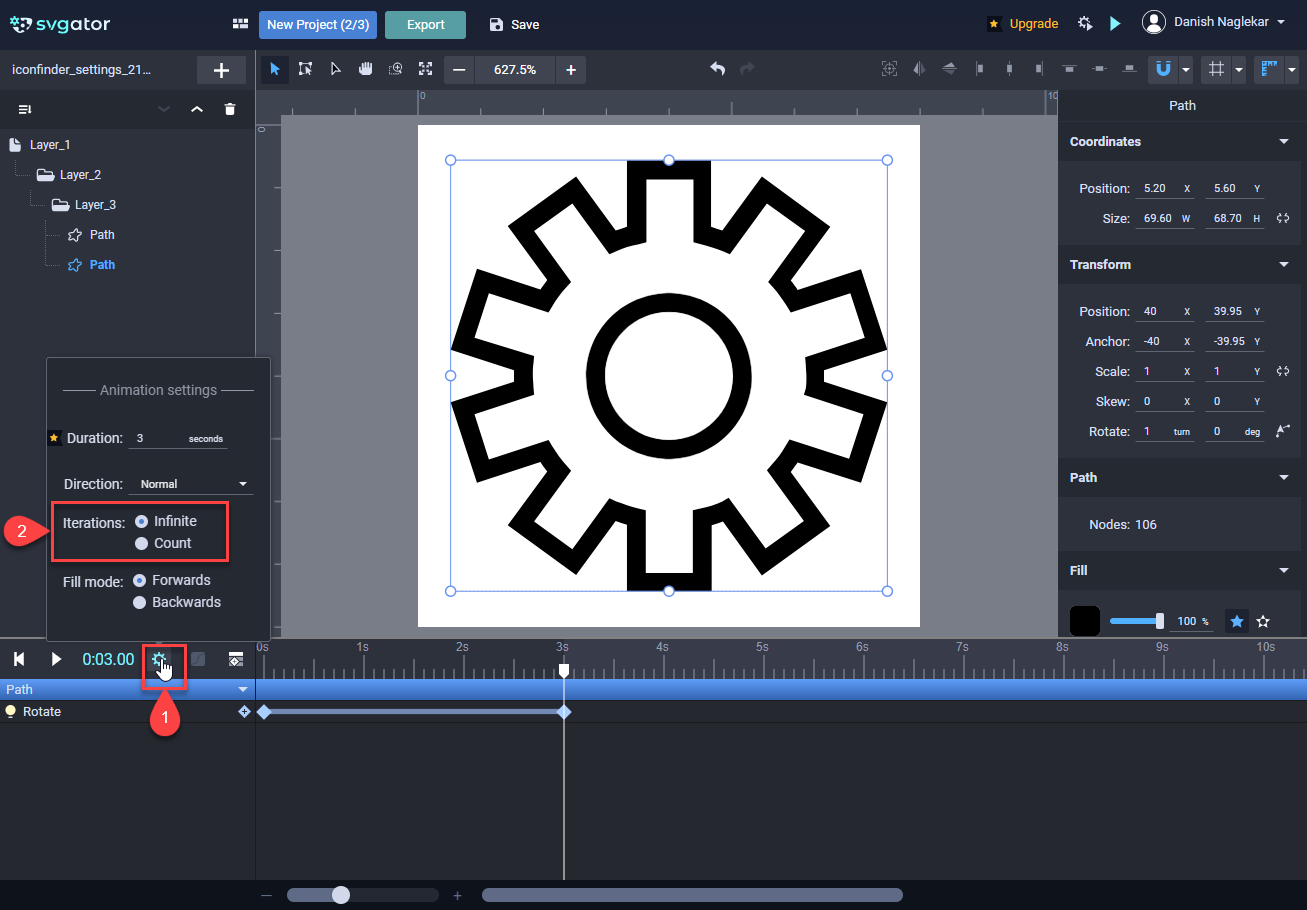The height and width of the screenshot is (910, 1307).
Task: Select the hand pan tool
Action: coord(366,69)
